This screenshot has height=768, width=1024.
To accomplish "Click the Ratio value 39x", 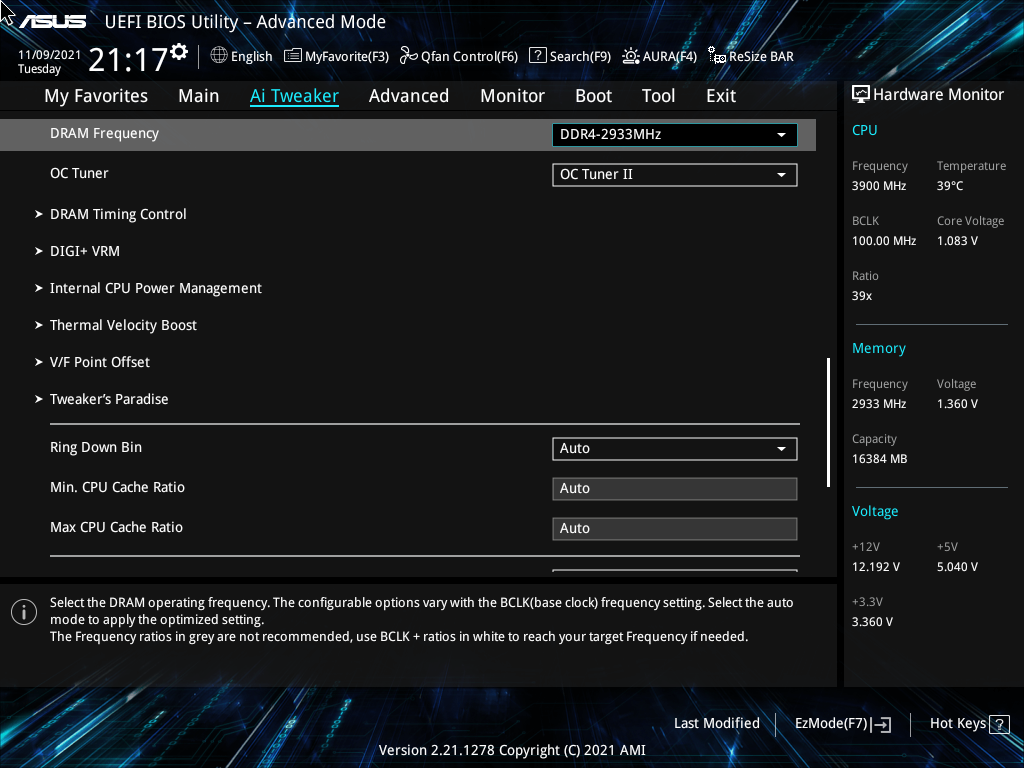I will (x=862, y=296).
